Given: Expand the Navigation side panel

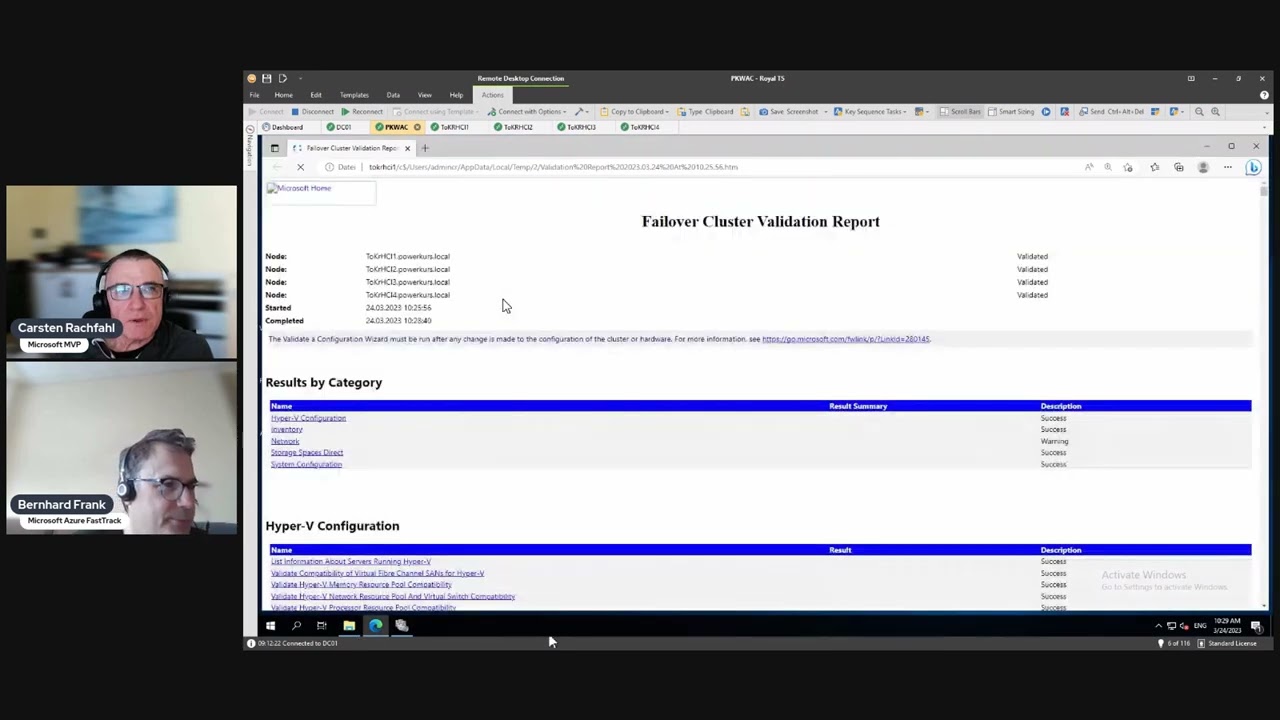Looking at the screenshot, I should coord(250,147).
